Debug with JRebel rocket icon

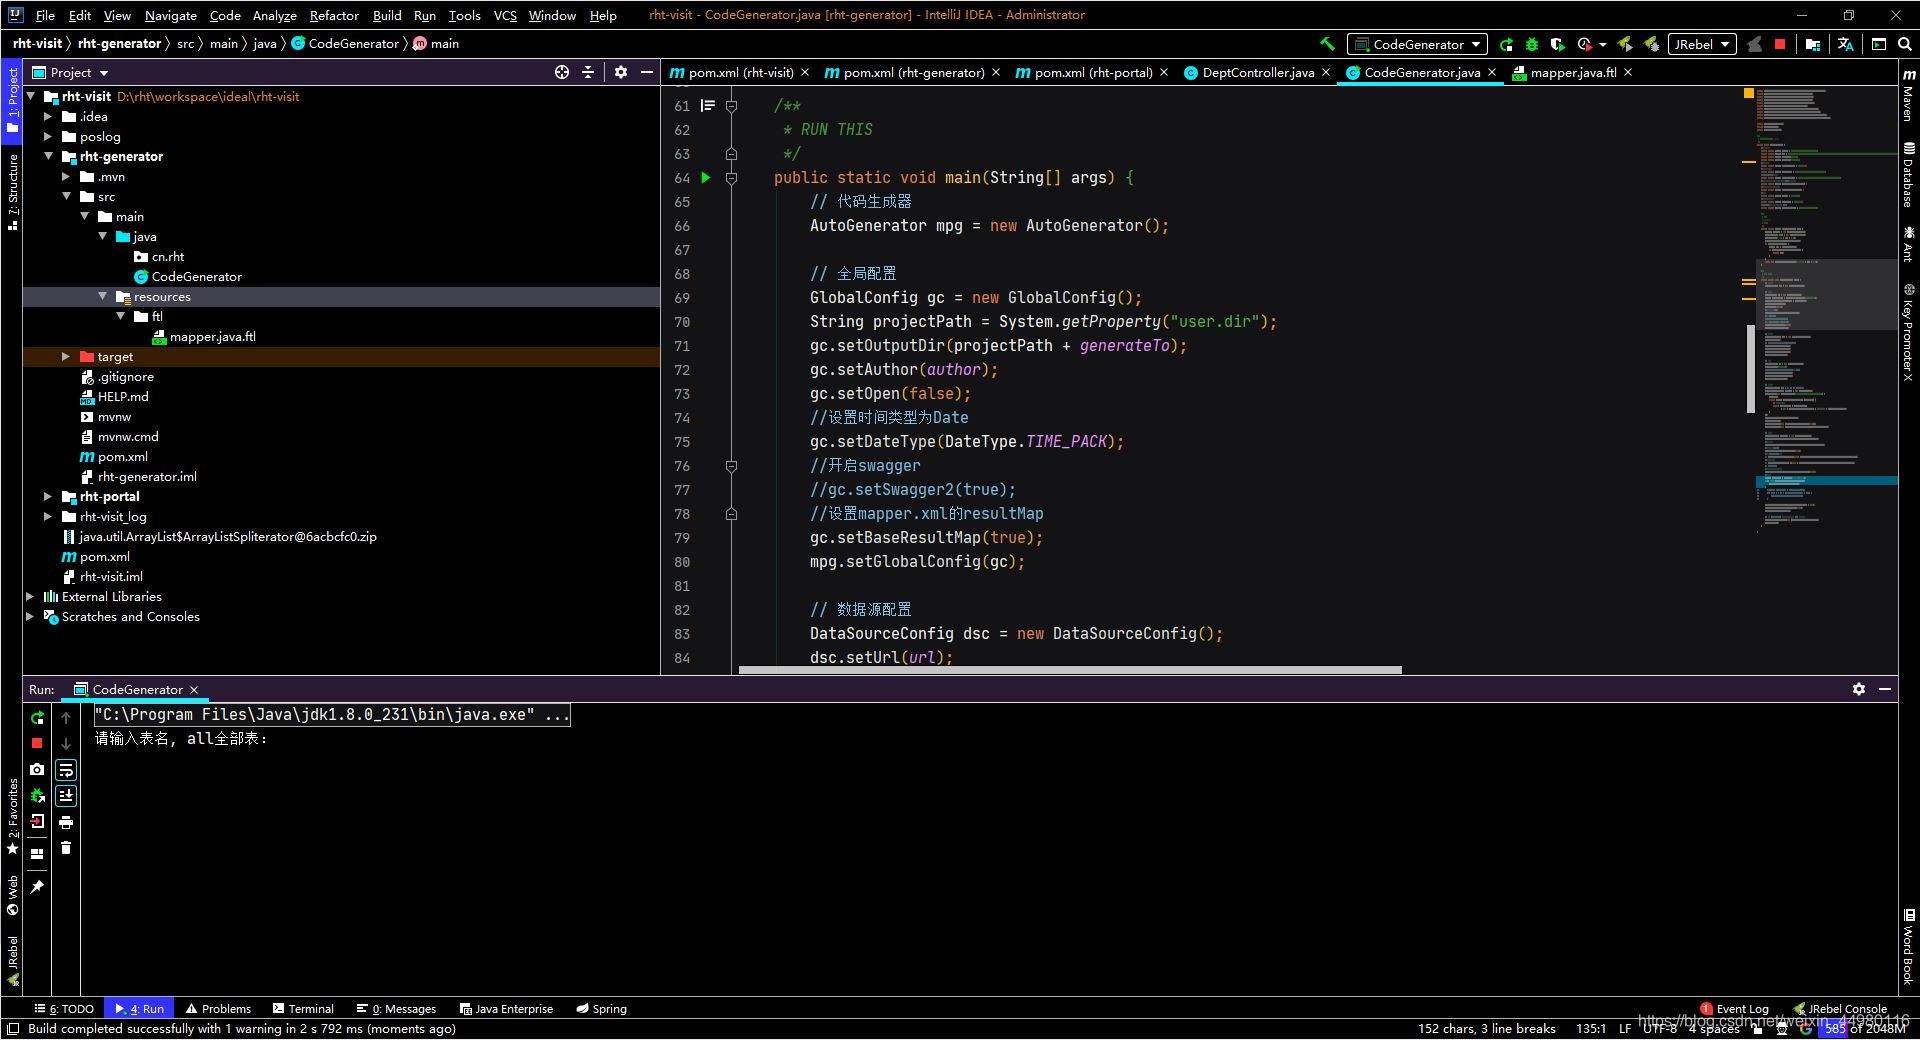tap(1651, 44)
